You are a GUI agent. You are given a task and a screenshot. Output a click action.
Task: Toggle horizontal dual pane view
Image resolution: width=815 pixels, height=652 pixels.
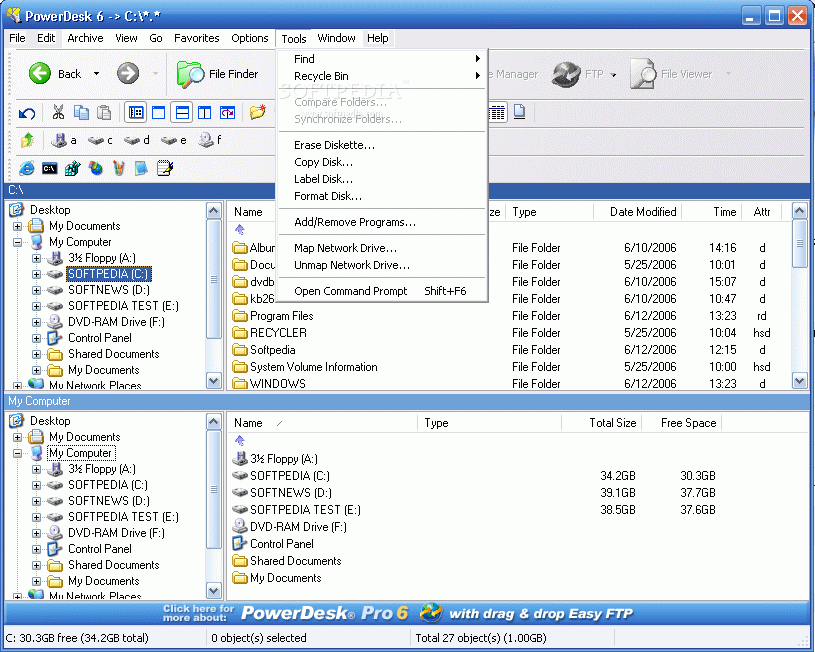(x=182, y=112)
